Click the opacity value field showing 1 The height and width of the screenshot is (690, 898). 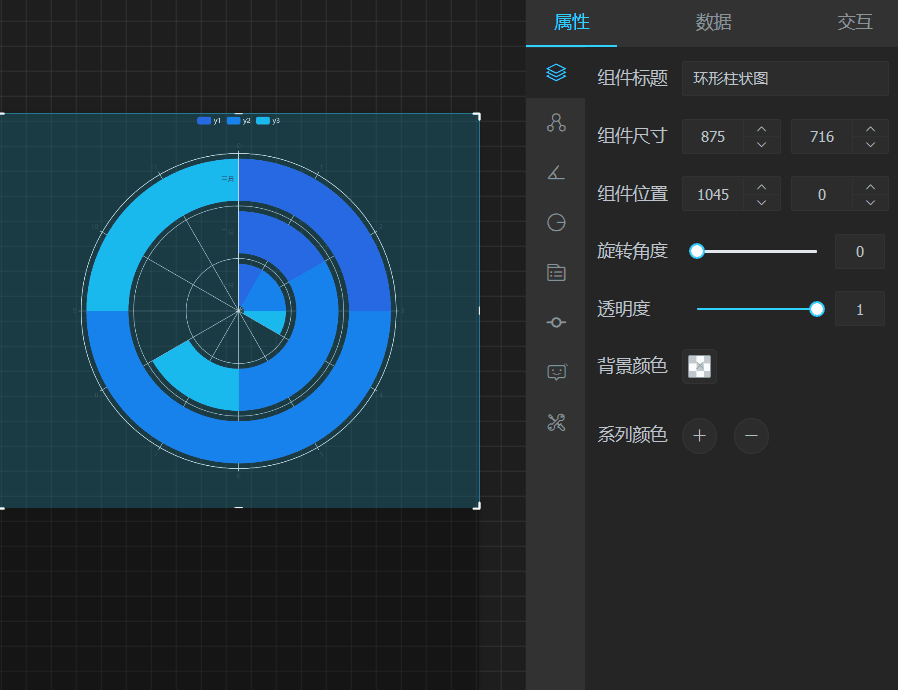click(859, 309)
